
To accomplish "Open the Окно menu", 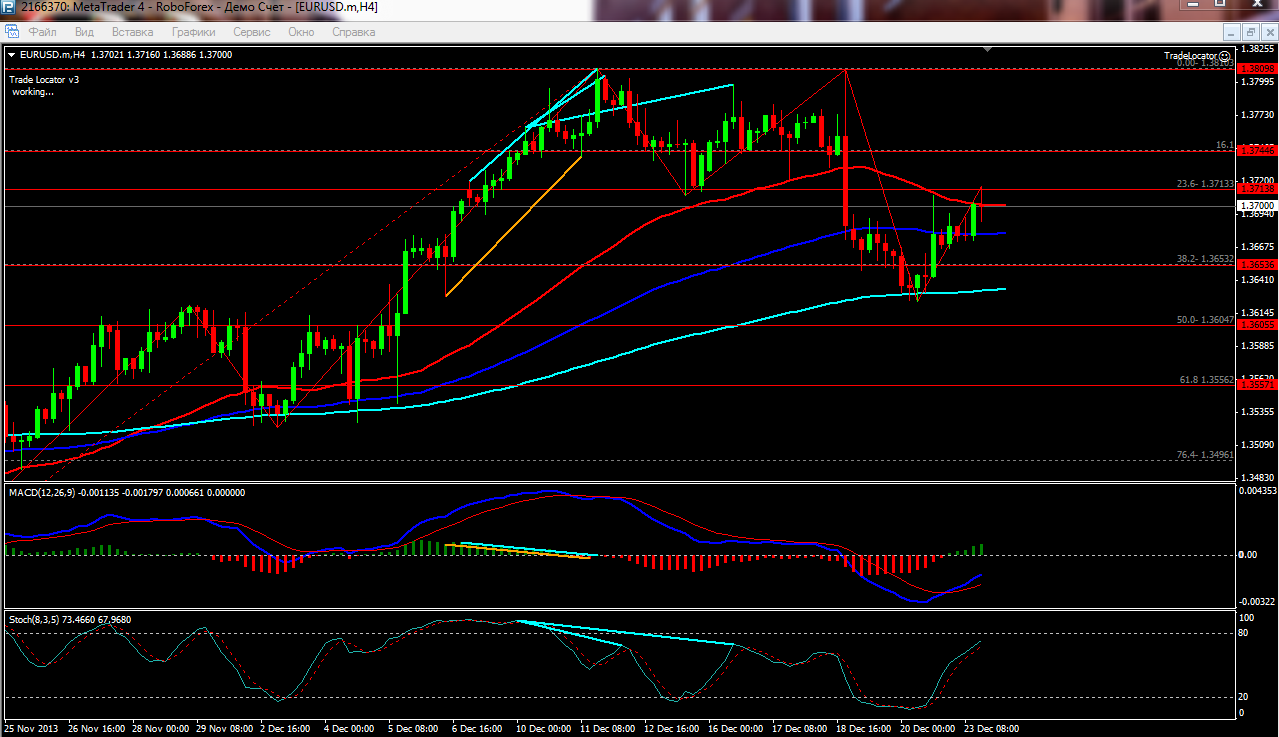I will pyautogui.click(x=301, y=32).
